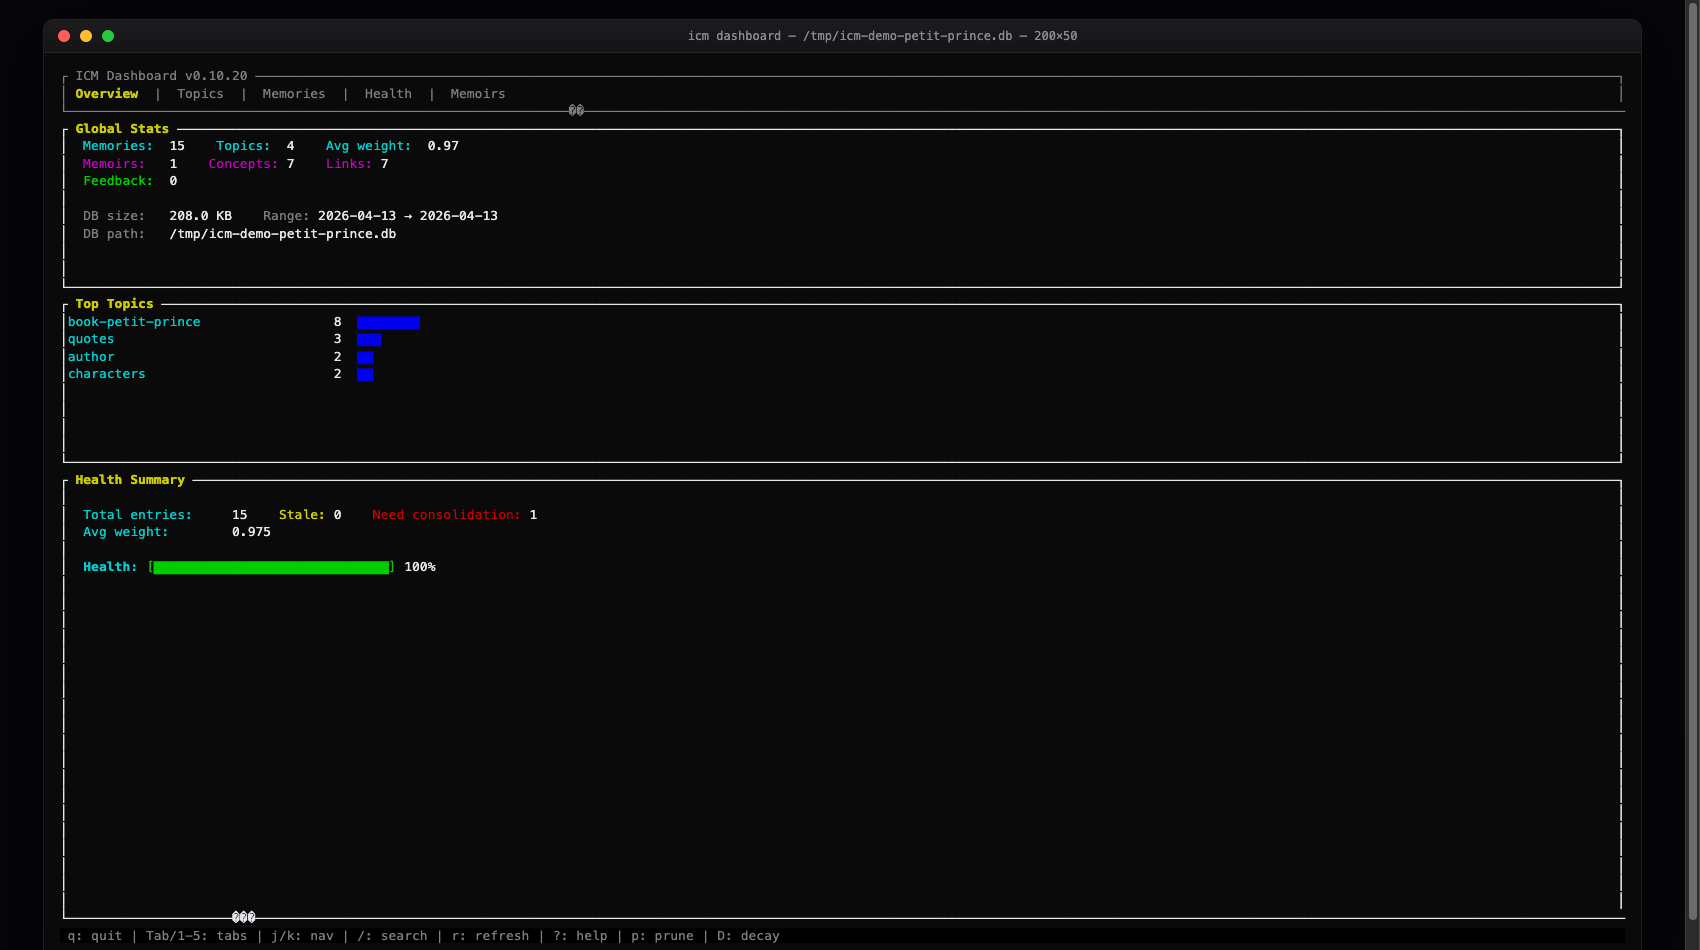The height and width of the screenshot is (950, 1700).
Task: Click the DB path /tmp/icm-demo-petit-prince.db
Action: [x=283, y=233]
